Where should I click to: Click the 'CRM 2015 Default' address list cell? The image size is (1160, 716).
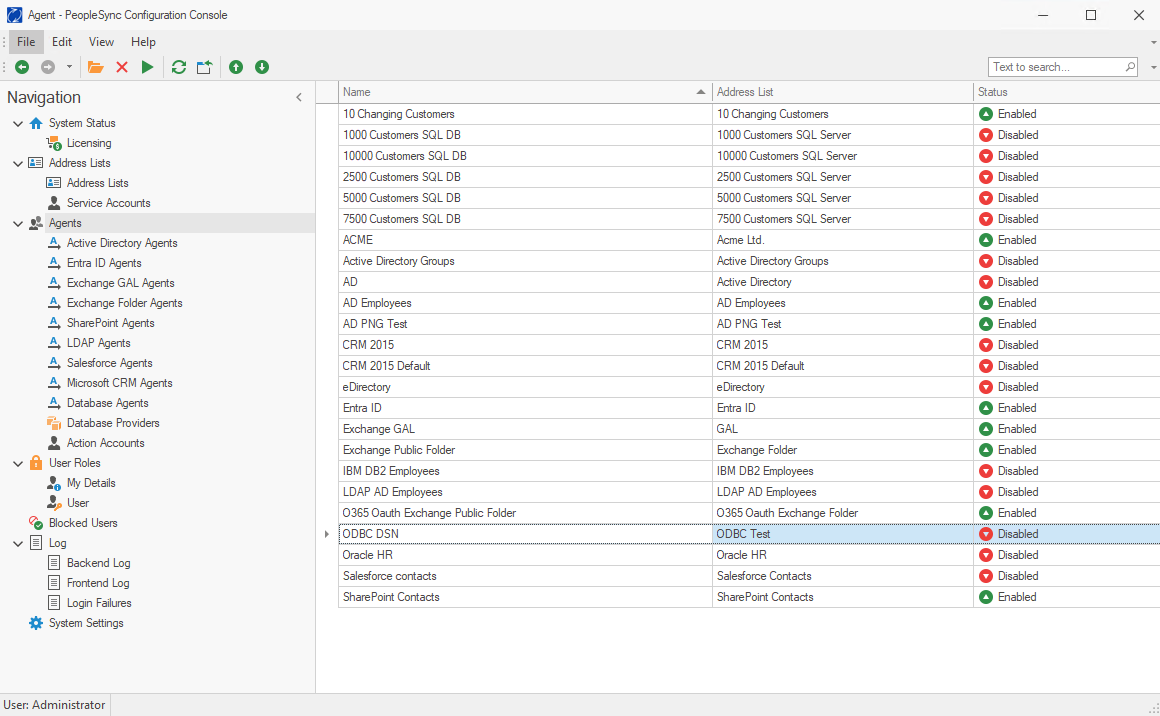tap(843, 366)
